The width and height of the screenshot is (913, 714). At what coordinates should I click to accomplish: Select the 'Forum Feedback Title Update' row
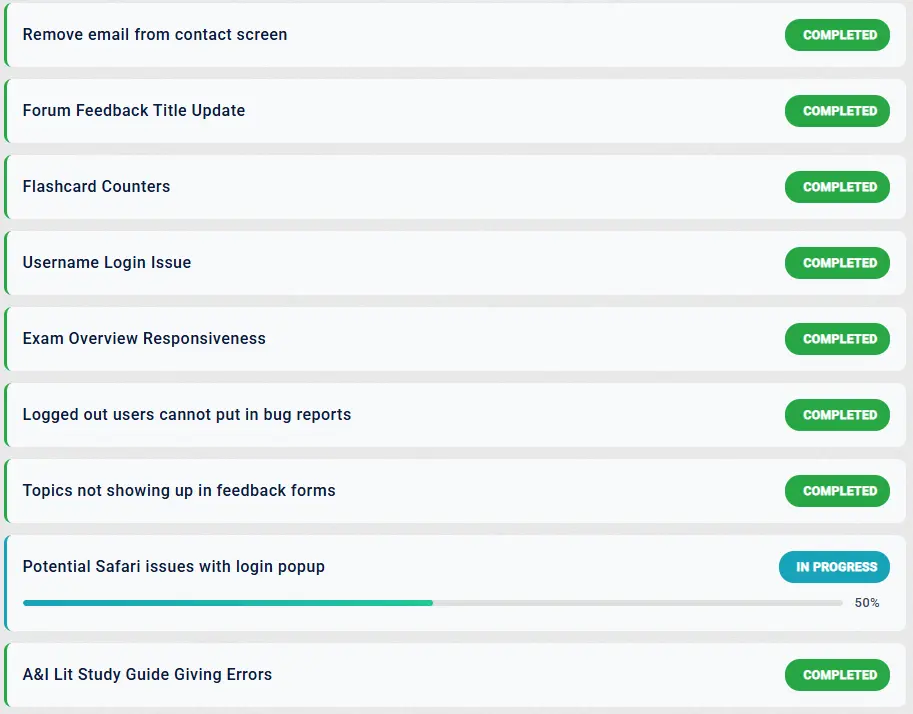[133, 110]
